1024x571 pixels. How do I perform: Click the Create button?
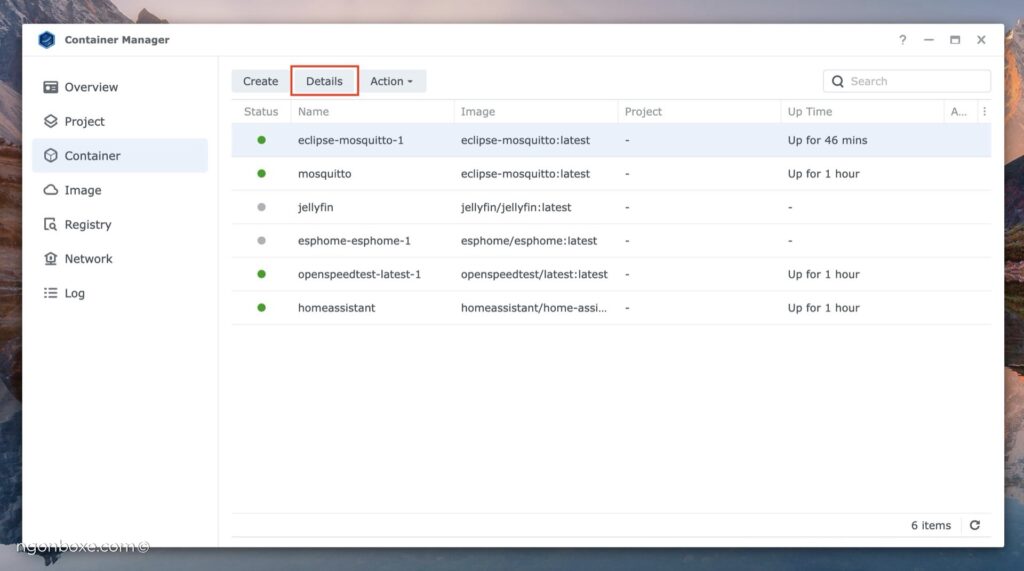[x=261, y=81]
